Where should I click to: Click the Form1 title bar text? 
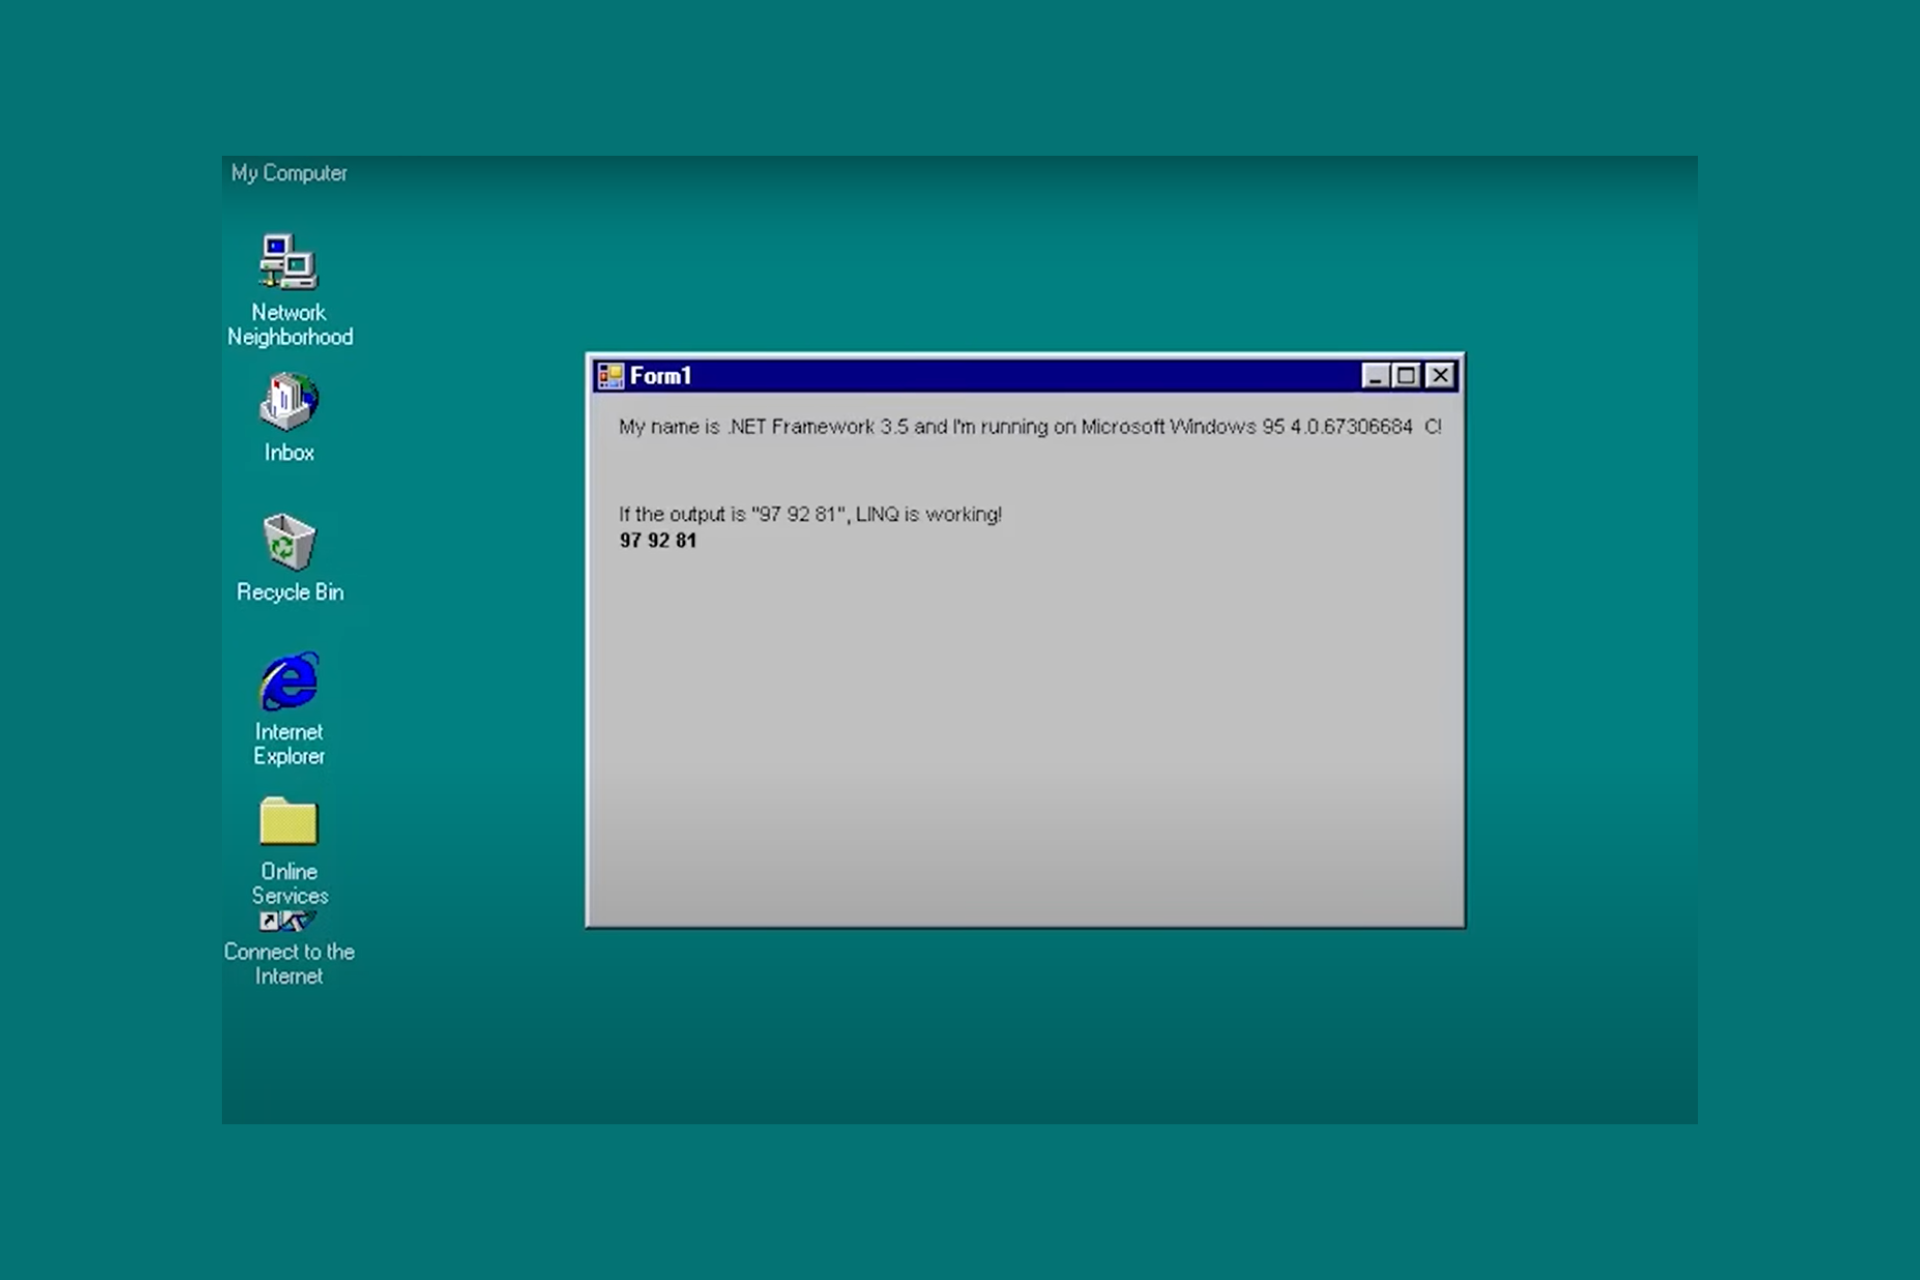click(x=660, y=376)
